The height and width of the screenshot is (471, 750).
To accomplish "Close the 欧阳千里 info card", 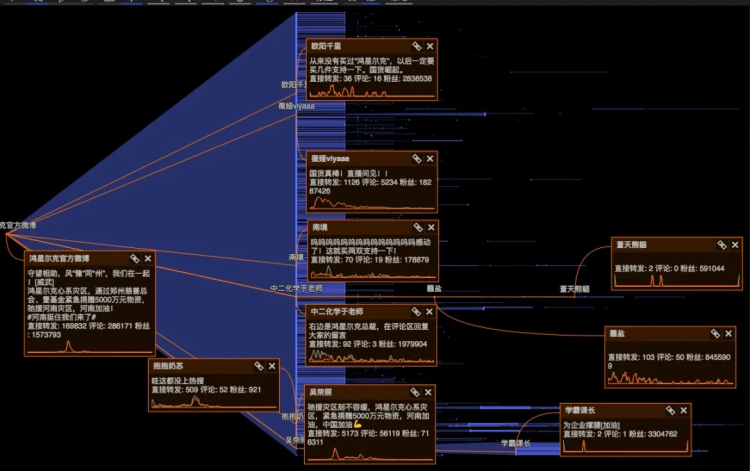I will click(430, 46).
